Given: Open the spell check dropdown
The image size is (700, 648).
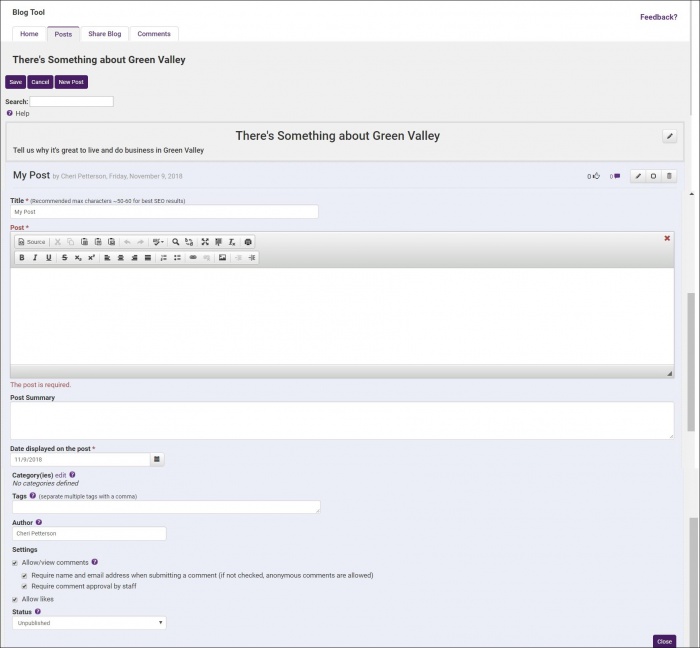Looking at the screenshot, I should pyautogui.click(x=158, y=242).
